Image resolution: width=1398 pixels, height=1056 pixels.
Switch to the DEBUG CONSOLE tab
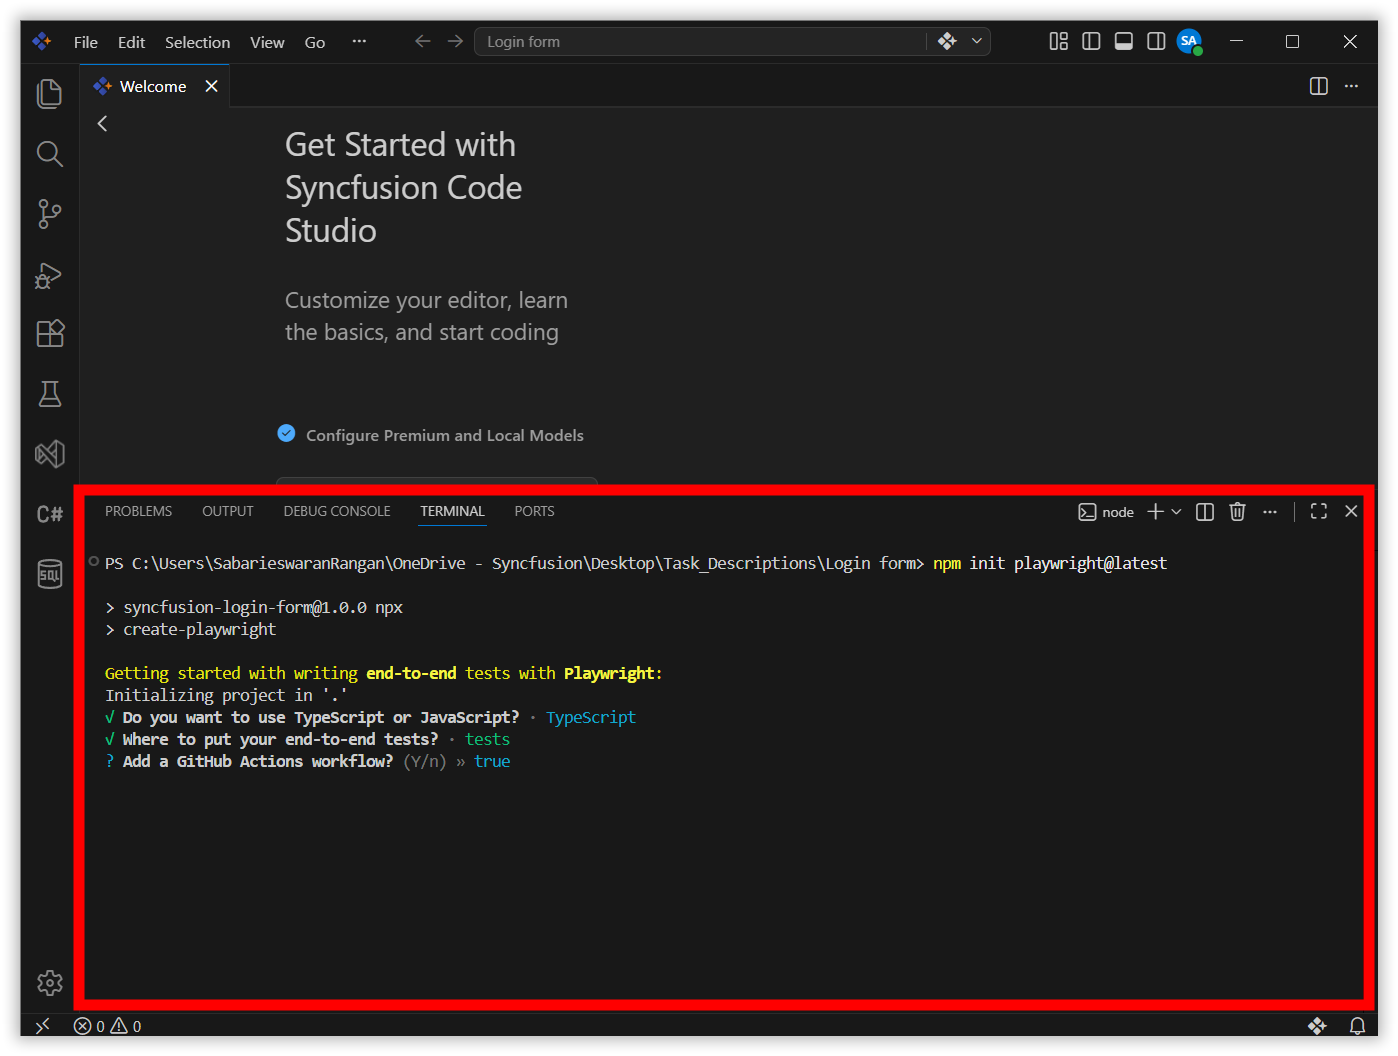tap(337, 511)
